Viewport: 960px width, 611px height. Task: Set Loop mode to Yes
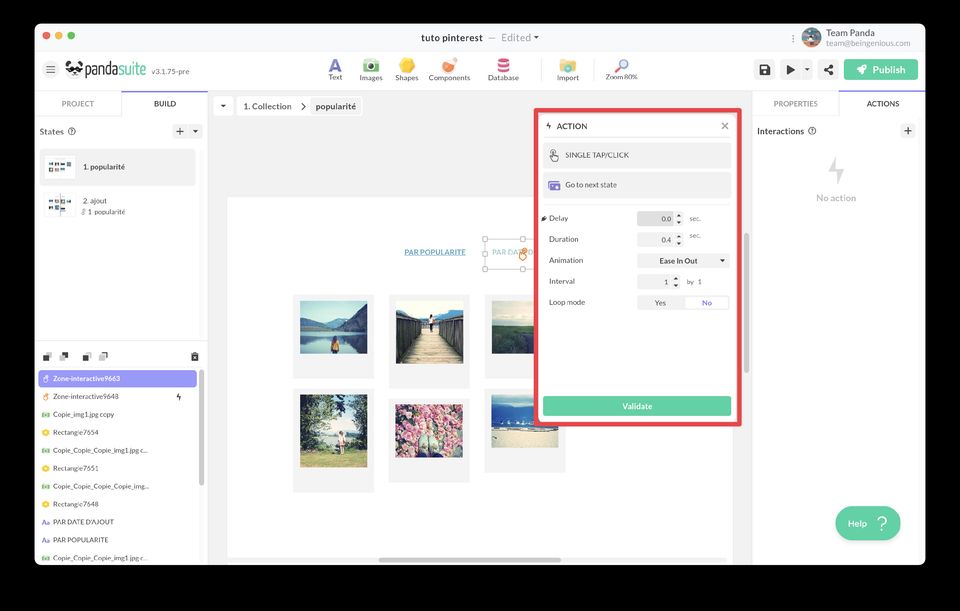pos(659,302)
